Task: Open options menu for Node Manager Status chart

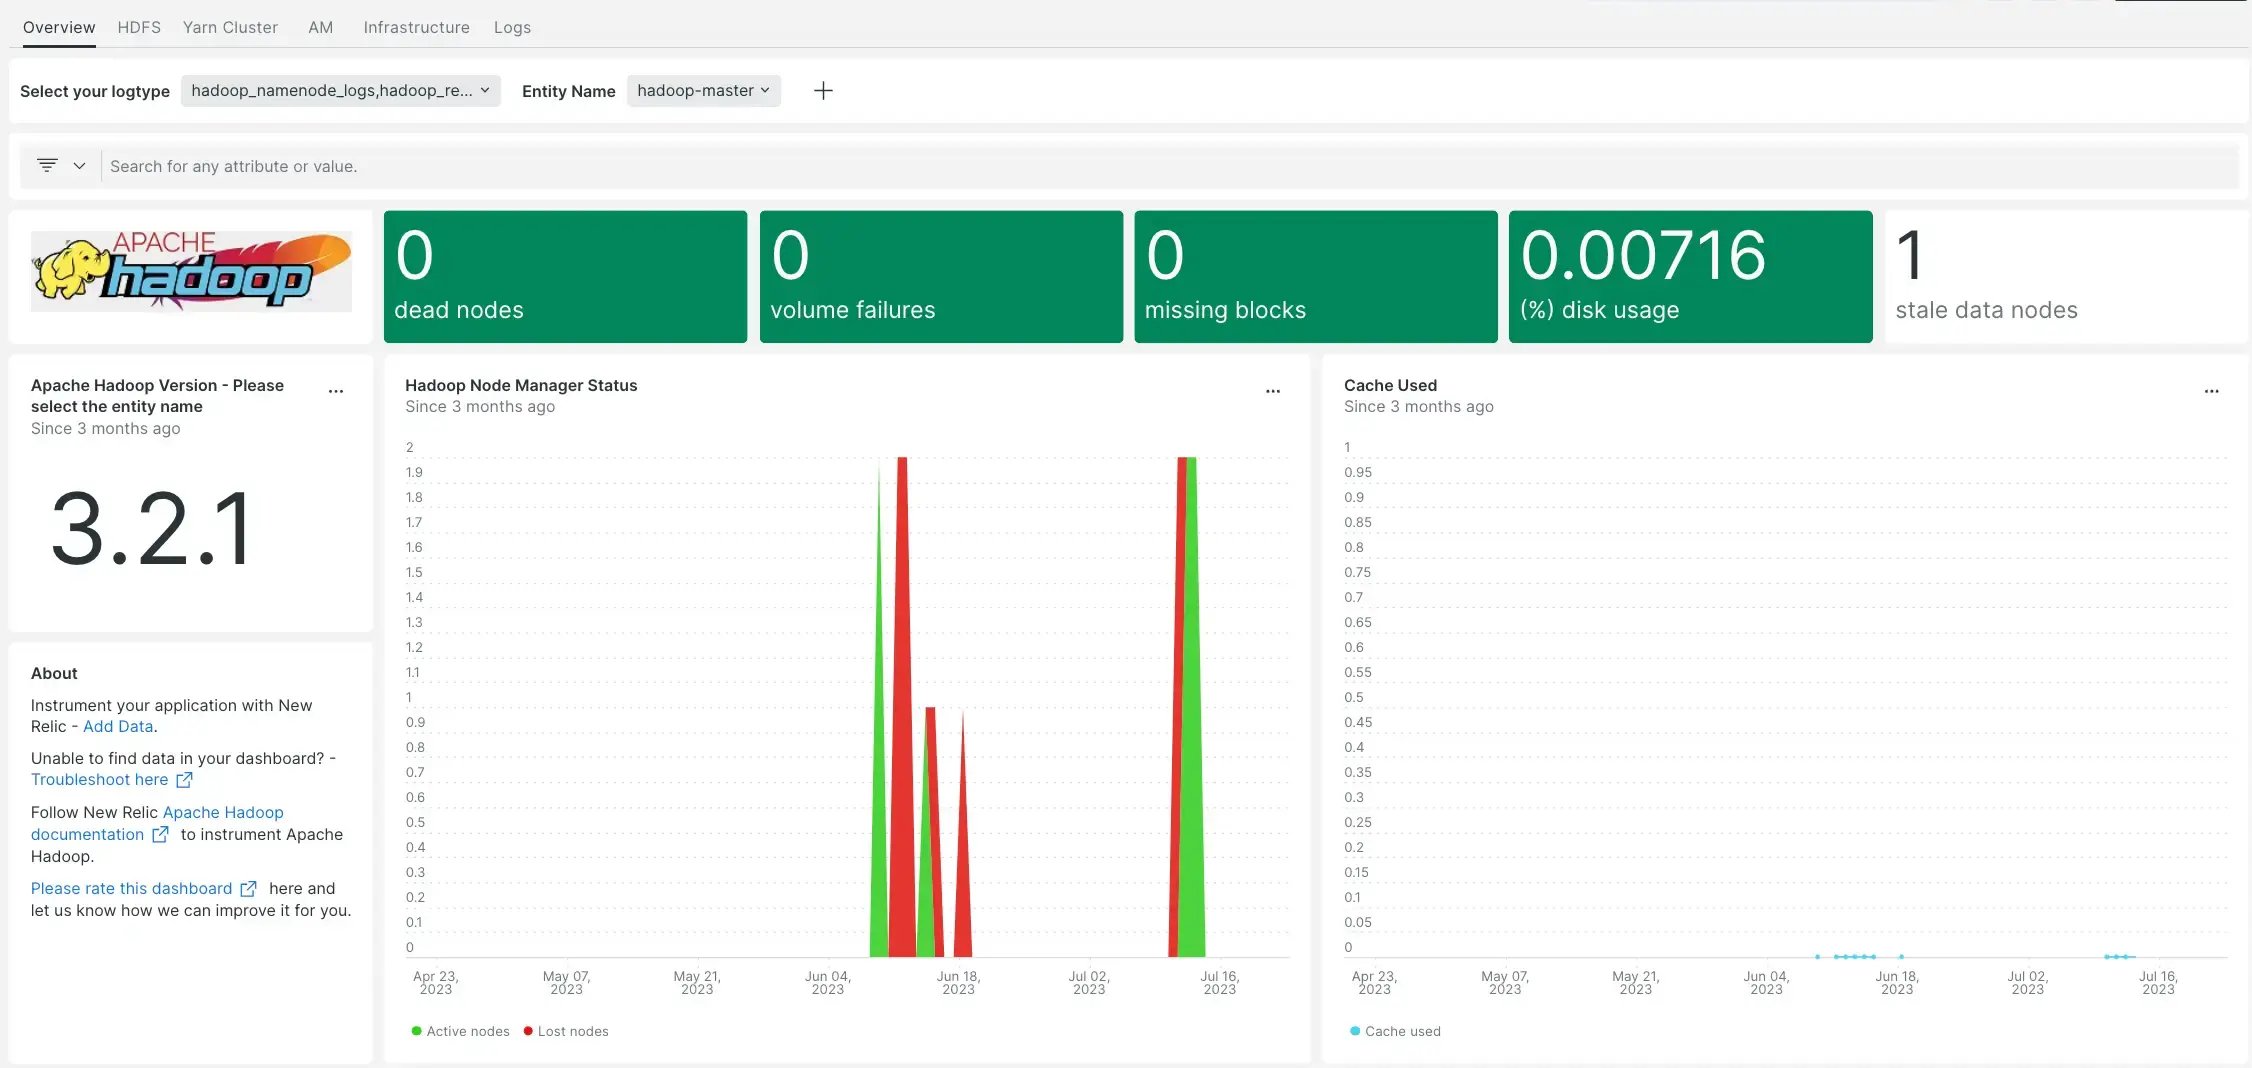Action: 1273,391
